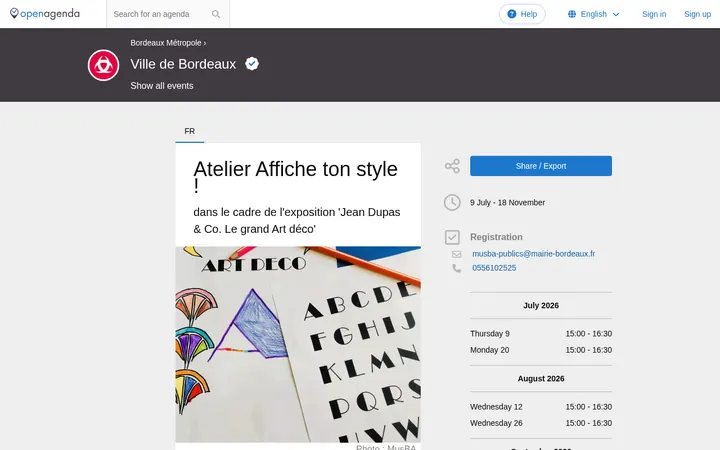This screenshot has width=720, height=450.
Task: Click the clock icon near event dates
Action: click(452, 202)
